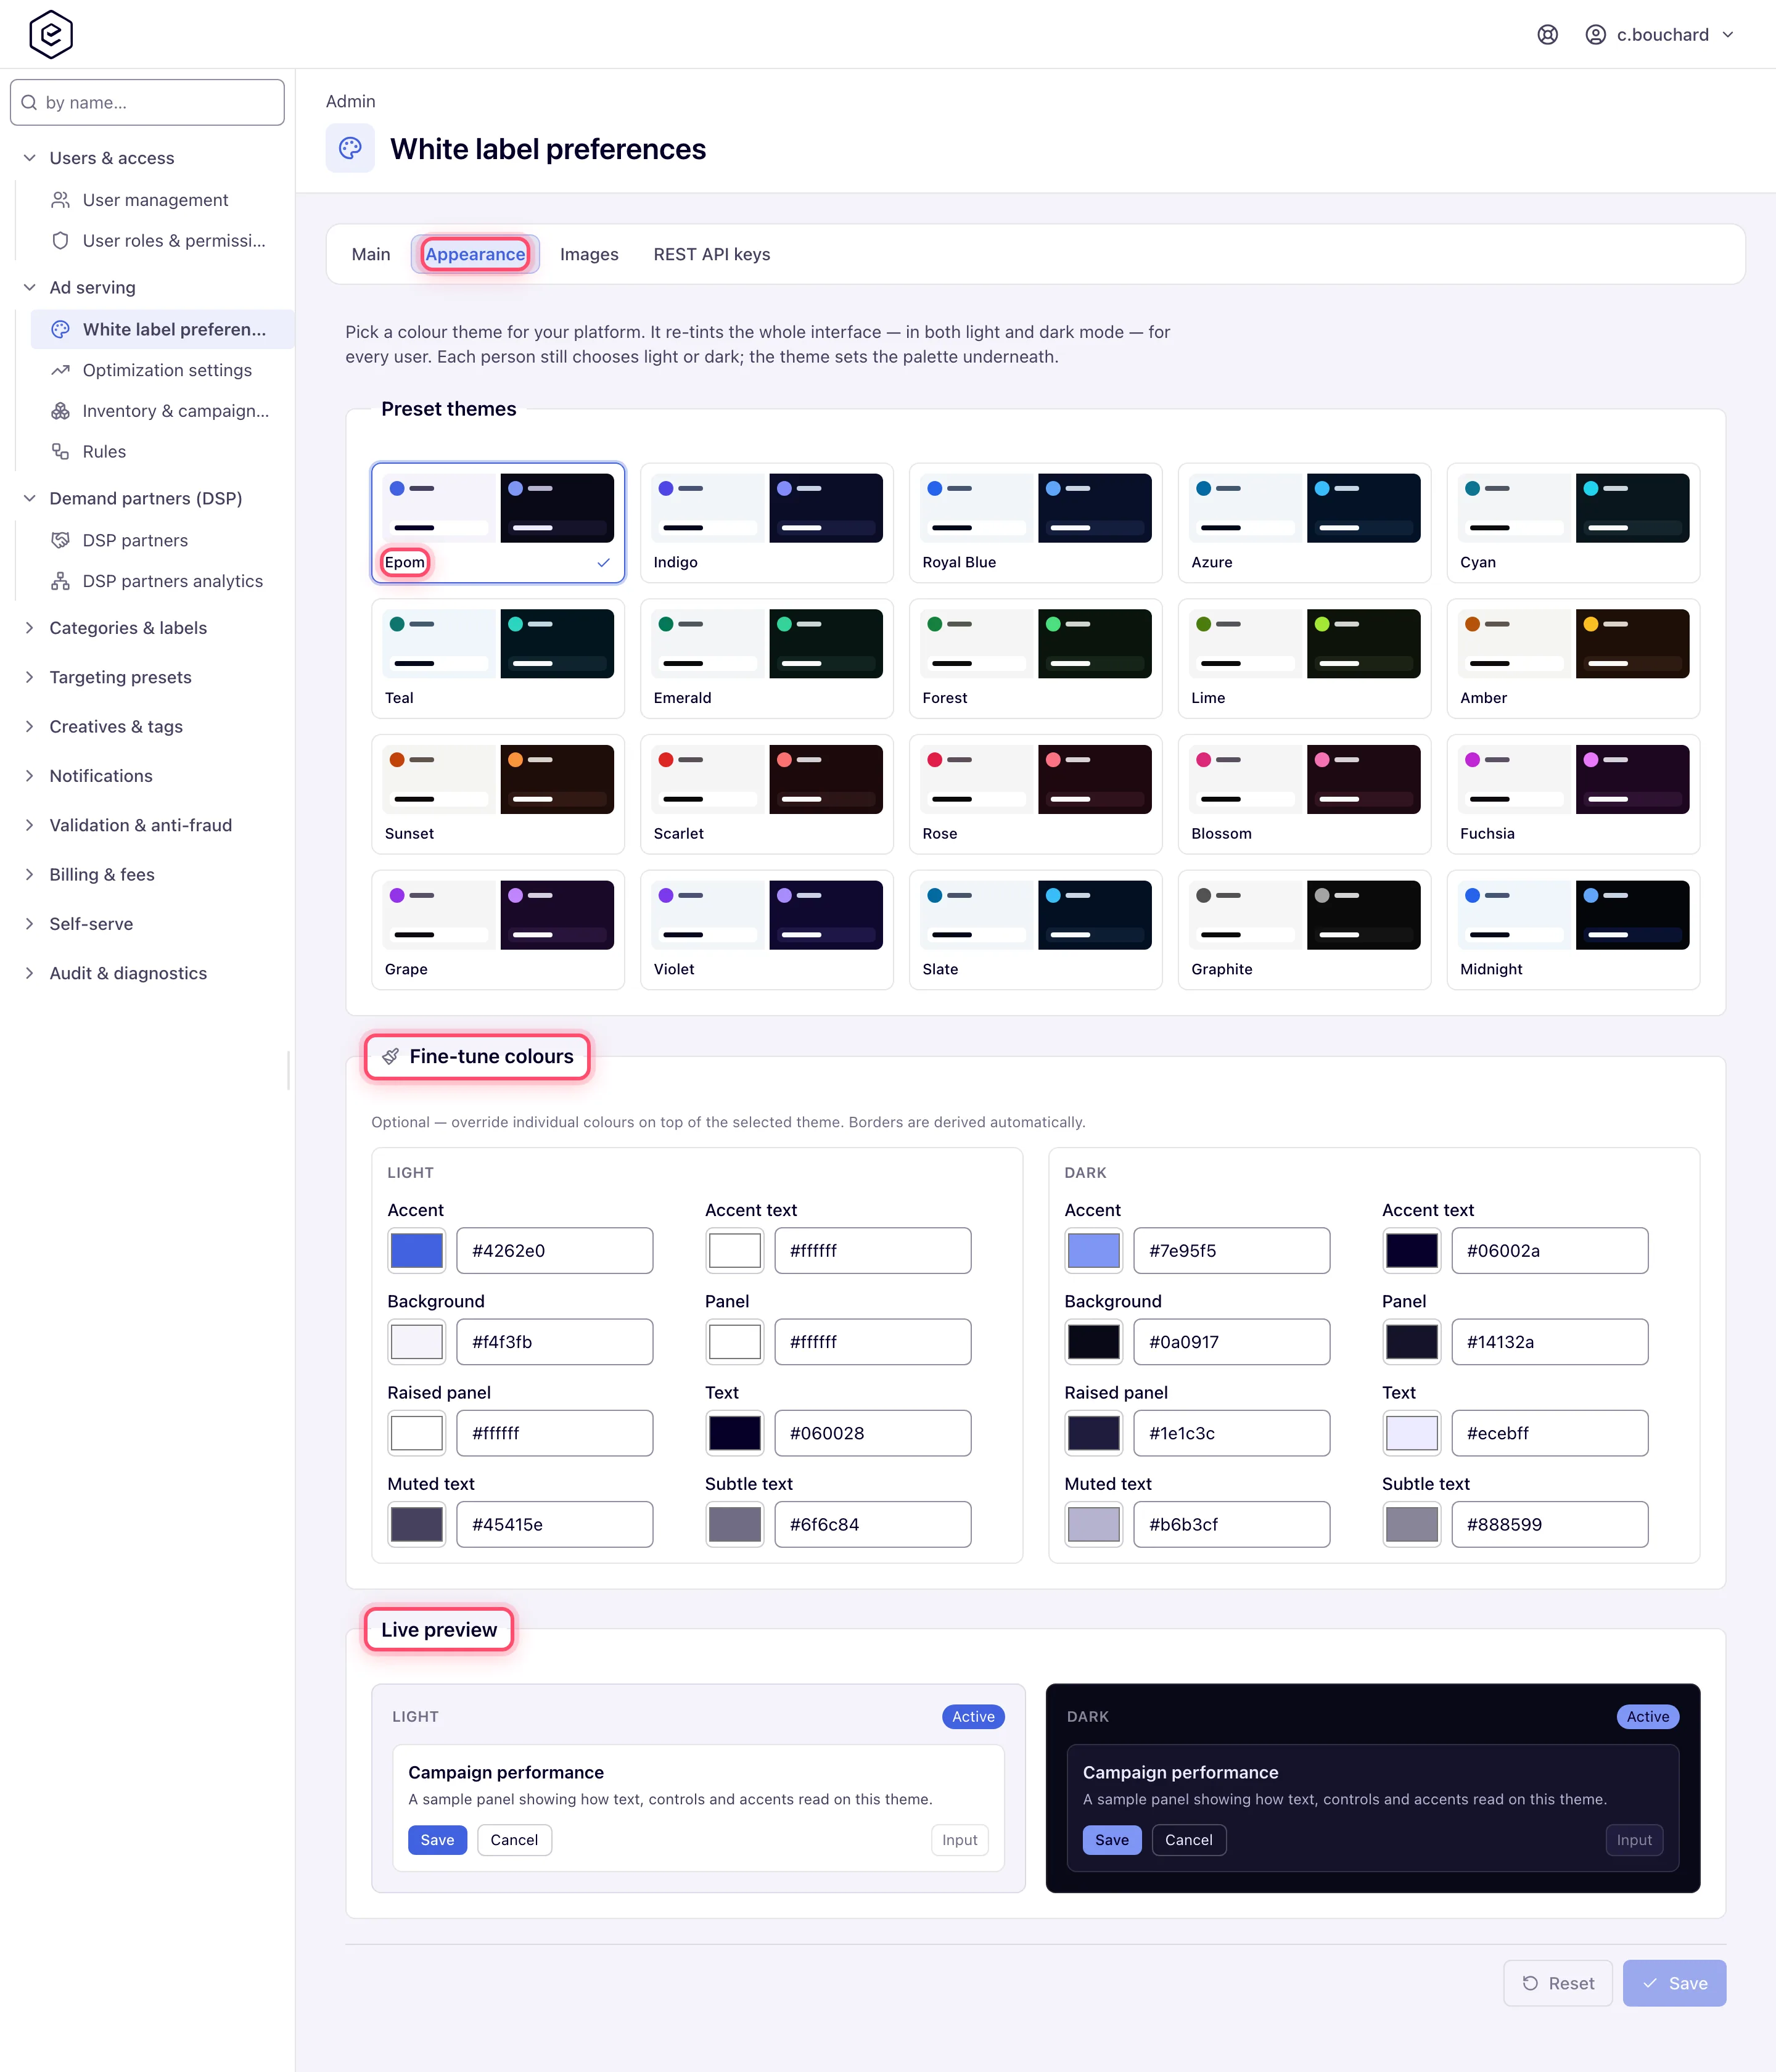1776x2072 pixels.
Task: Select the Indigo preset theme card
Action: pos(767,523)
